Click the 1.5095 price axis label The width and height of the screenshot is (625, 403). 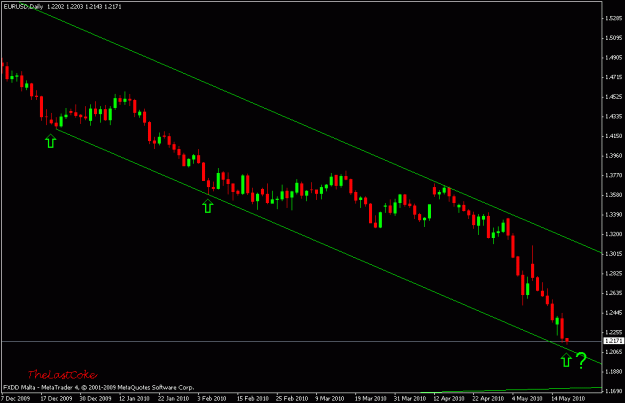613,38
